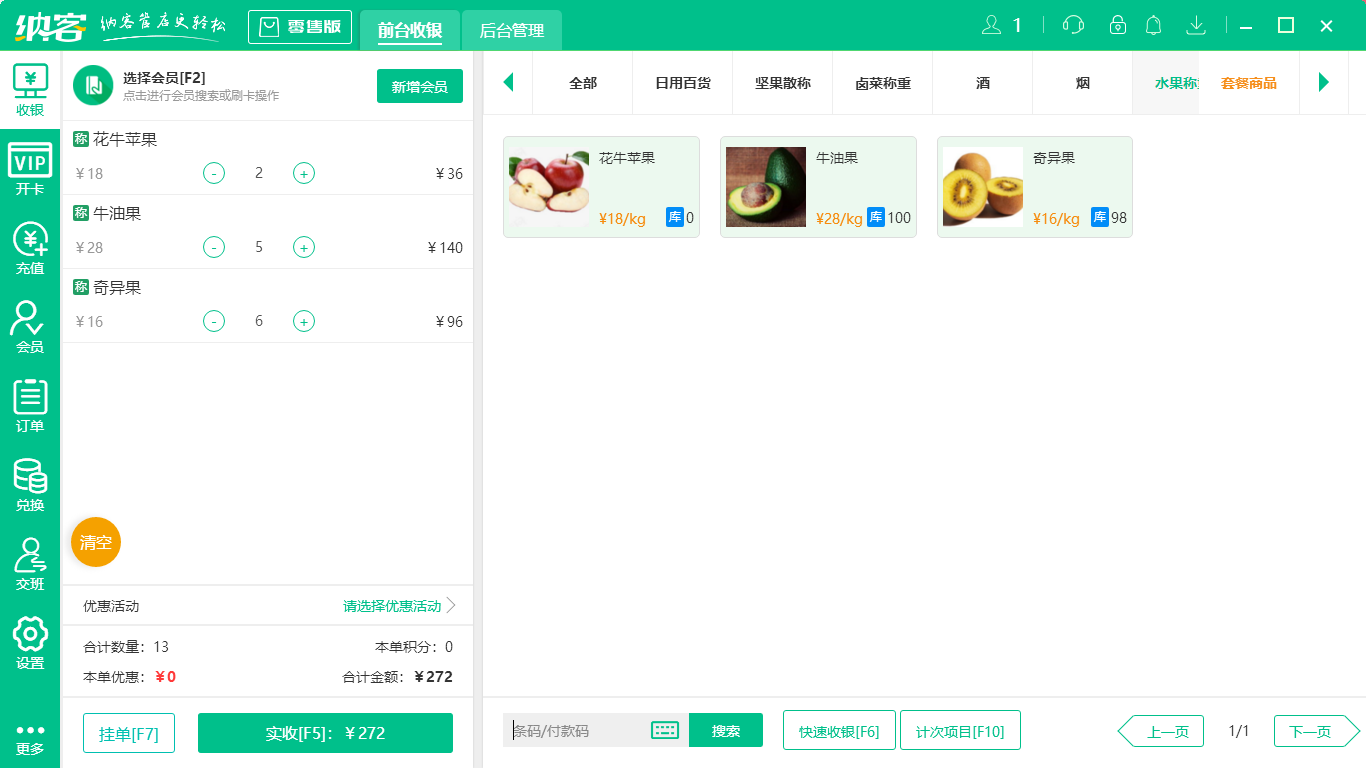The width and height of the screenshot is (1366, 768).
Task: Switch to the 前台收银 tab
Action: click(410, 30)
